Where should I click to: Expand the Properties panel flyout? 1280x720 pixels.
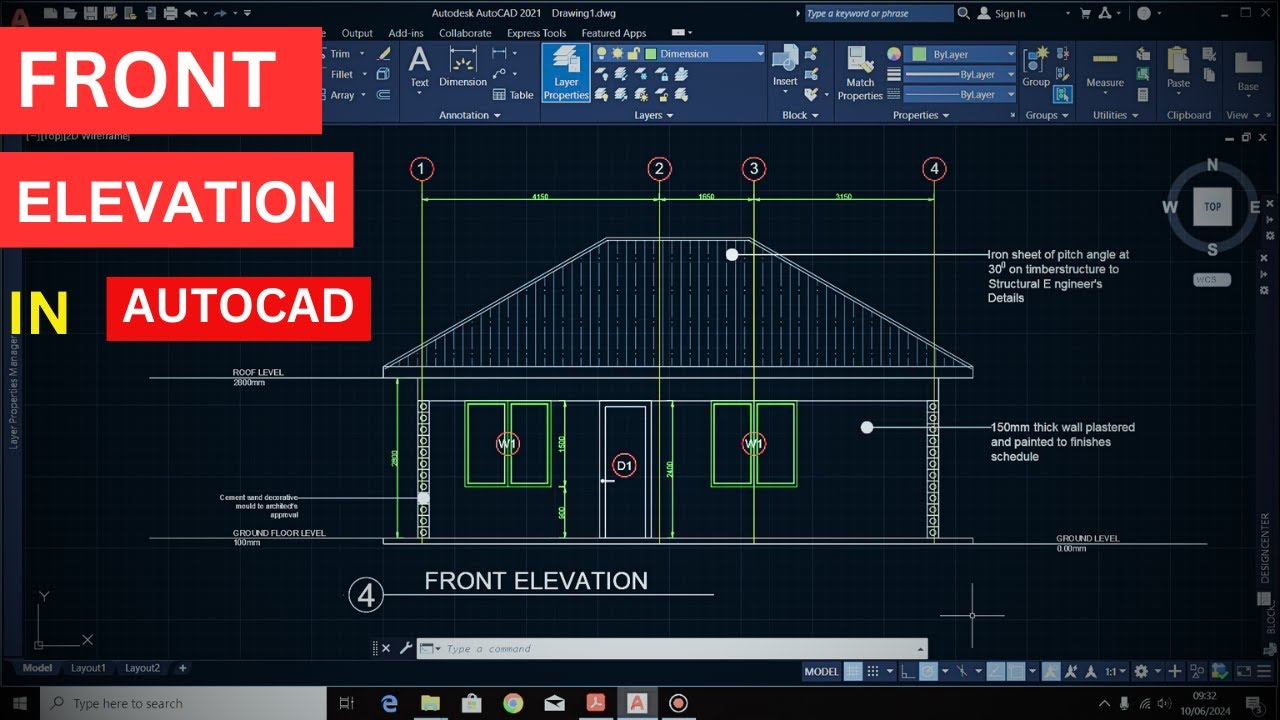922,115
